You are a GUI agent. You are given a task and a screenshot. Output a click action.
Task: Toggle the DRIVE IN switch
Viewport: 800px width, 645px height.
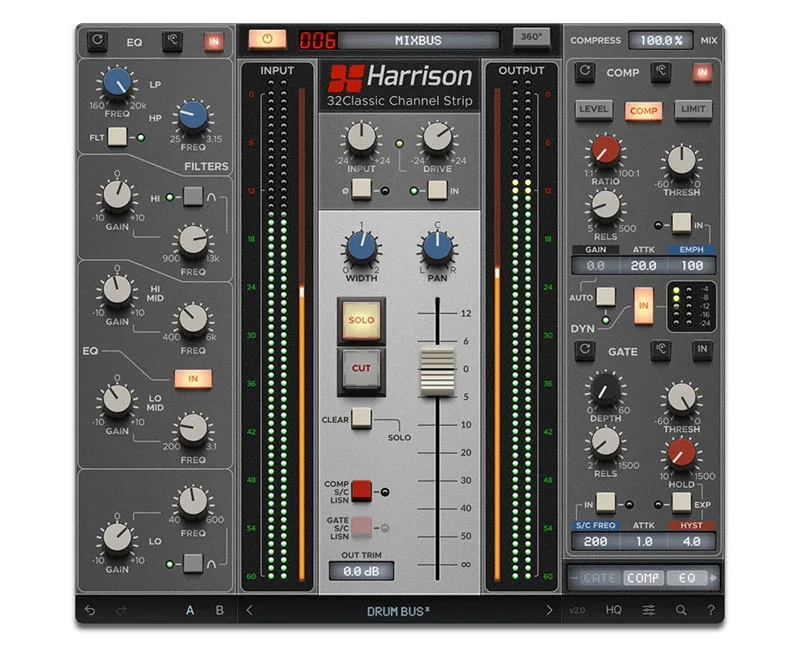[437, 190]
